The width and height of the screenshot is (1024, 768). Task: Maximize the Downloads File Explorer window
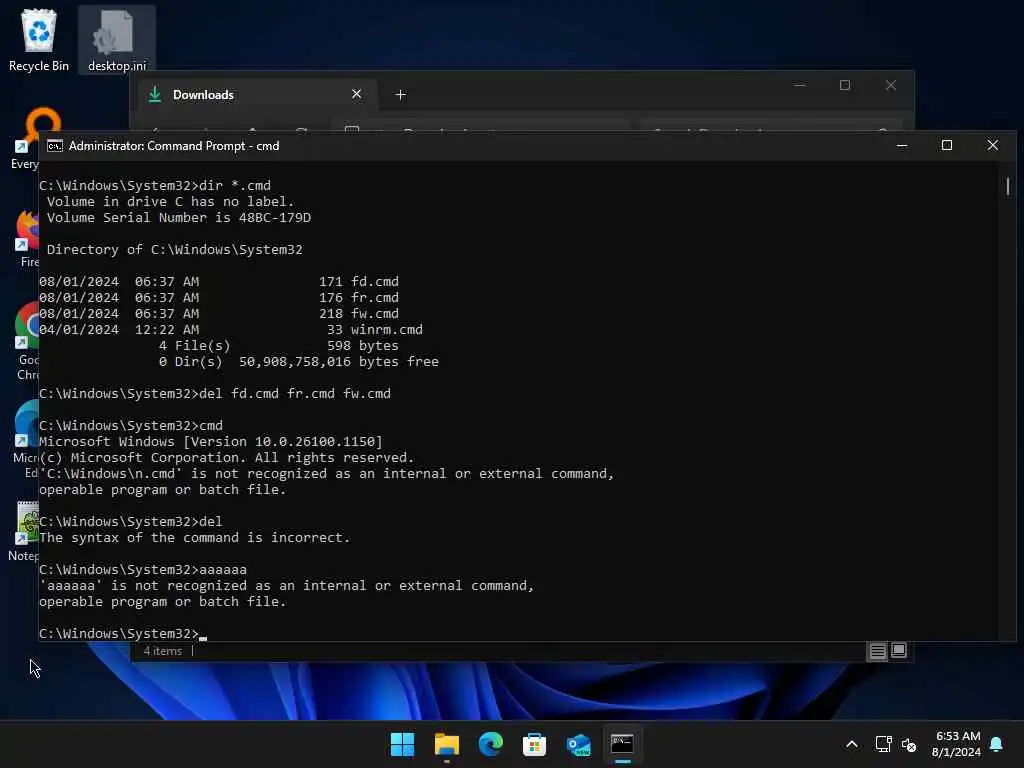click(x=844, y=85)
